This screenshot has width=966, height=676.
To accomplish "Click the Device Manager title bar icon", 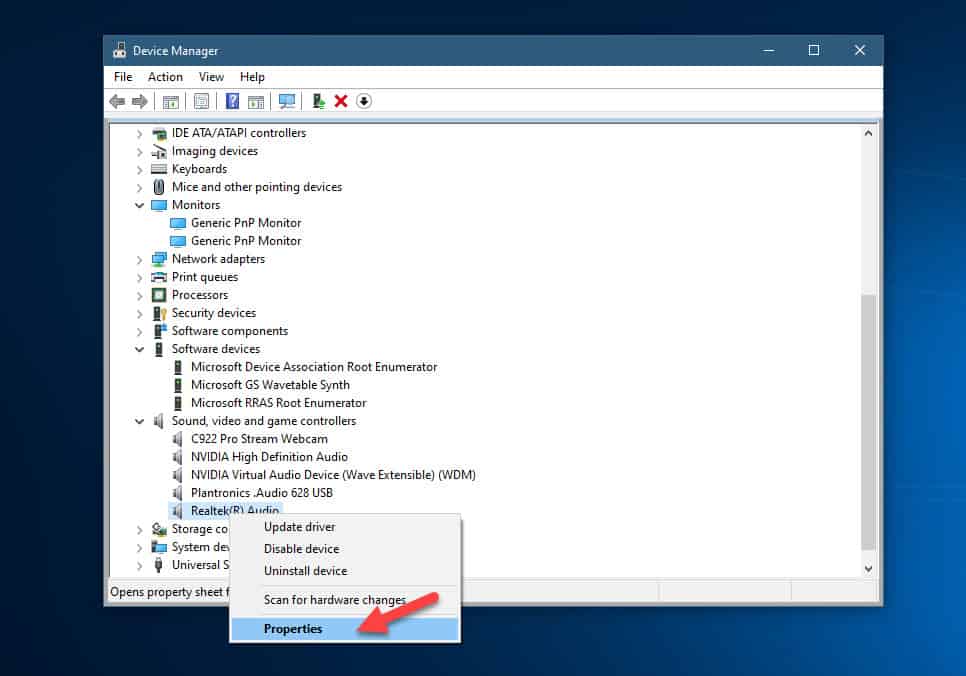I will point(120,51).
